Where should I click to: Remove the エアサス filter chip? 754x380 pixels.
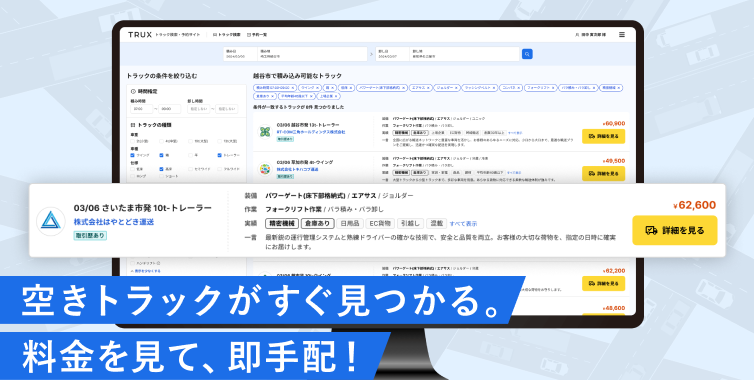pyautogui.click(x=429, y=88)
